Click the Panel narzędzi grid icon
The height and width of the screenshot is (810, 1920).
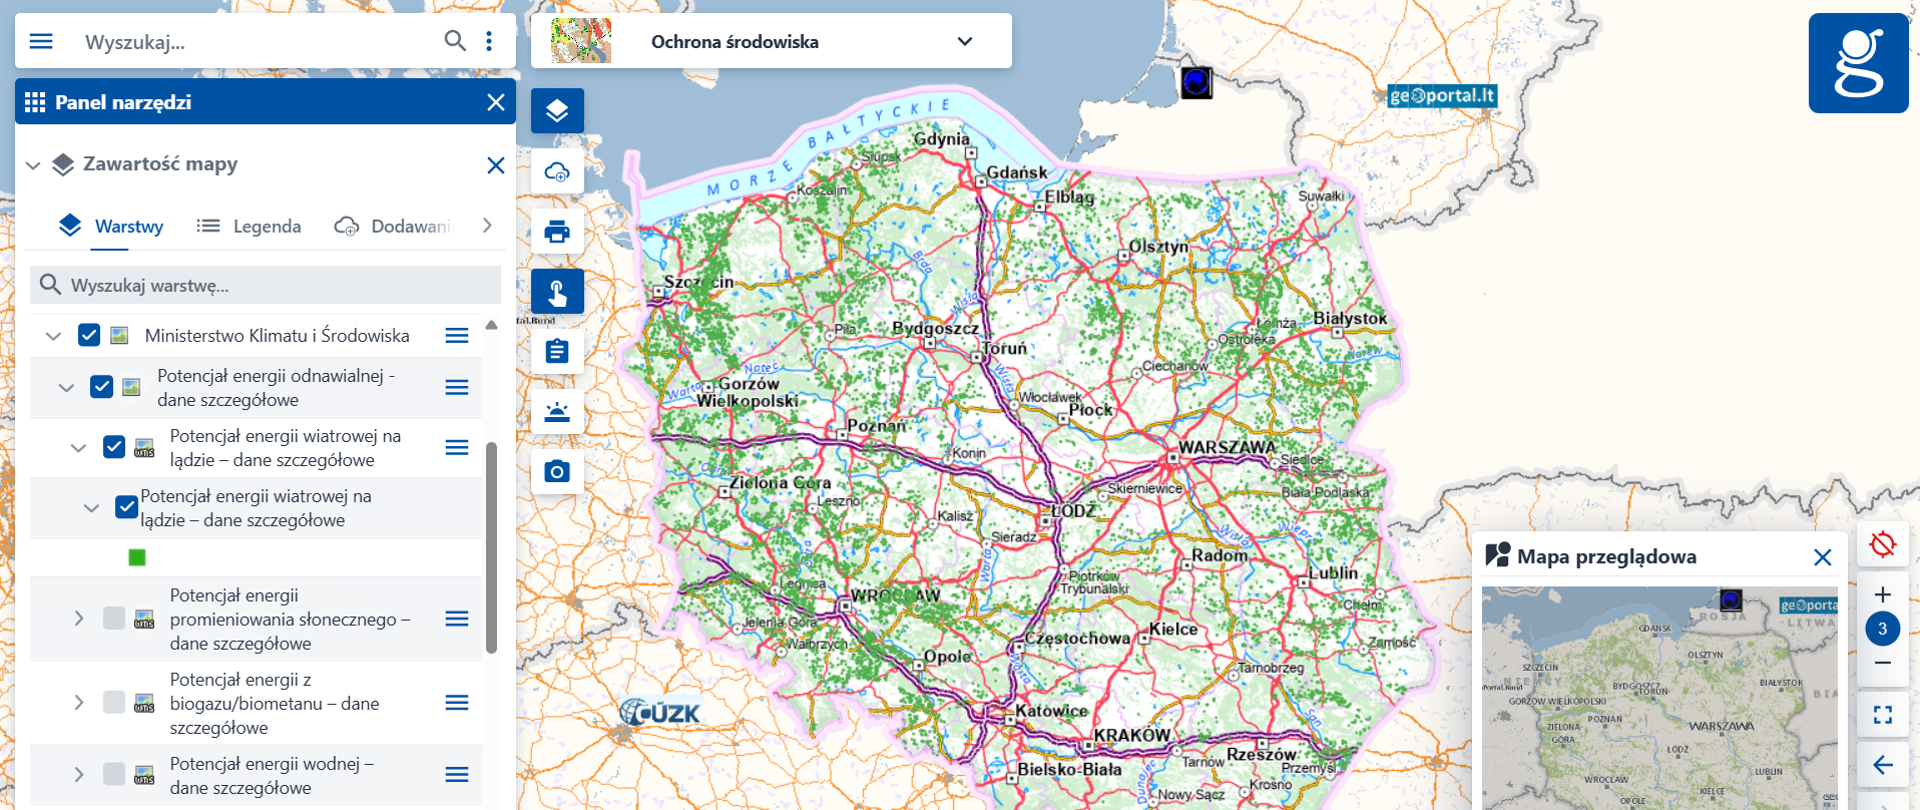click(35, 102)
